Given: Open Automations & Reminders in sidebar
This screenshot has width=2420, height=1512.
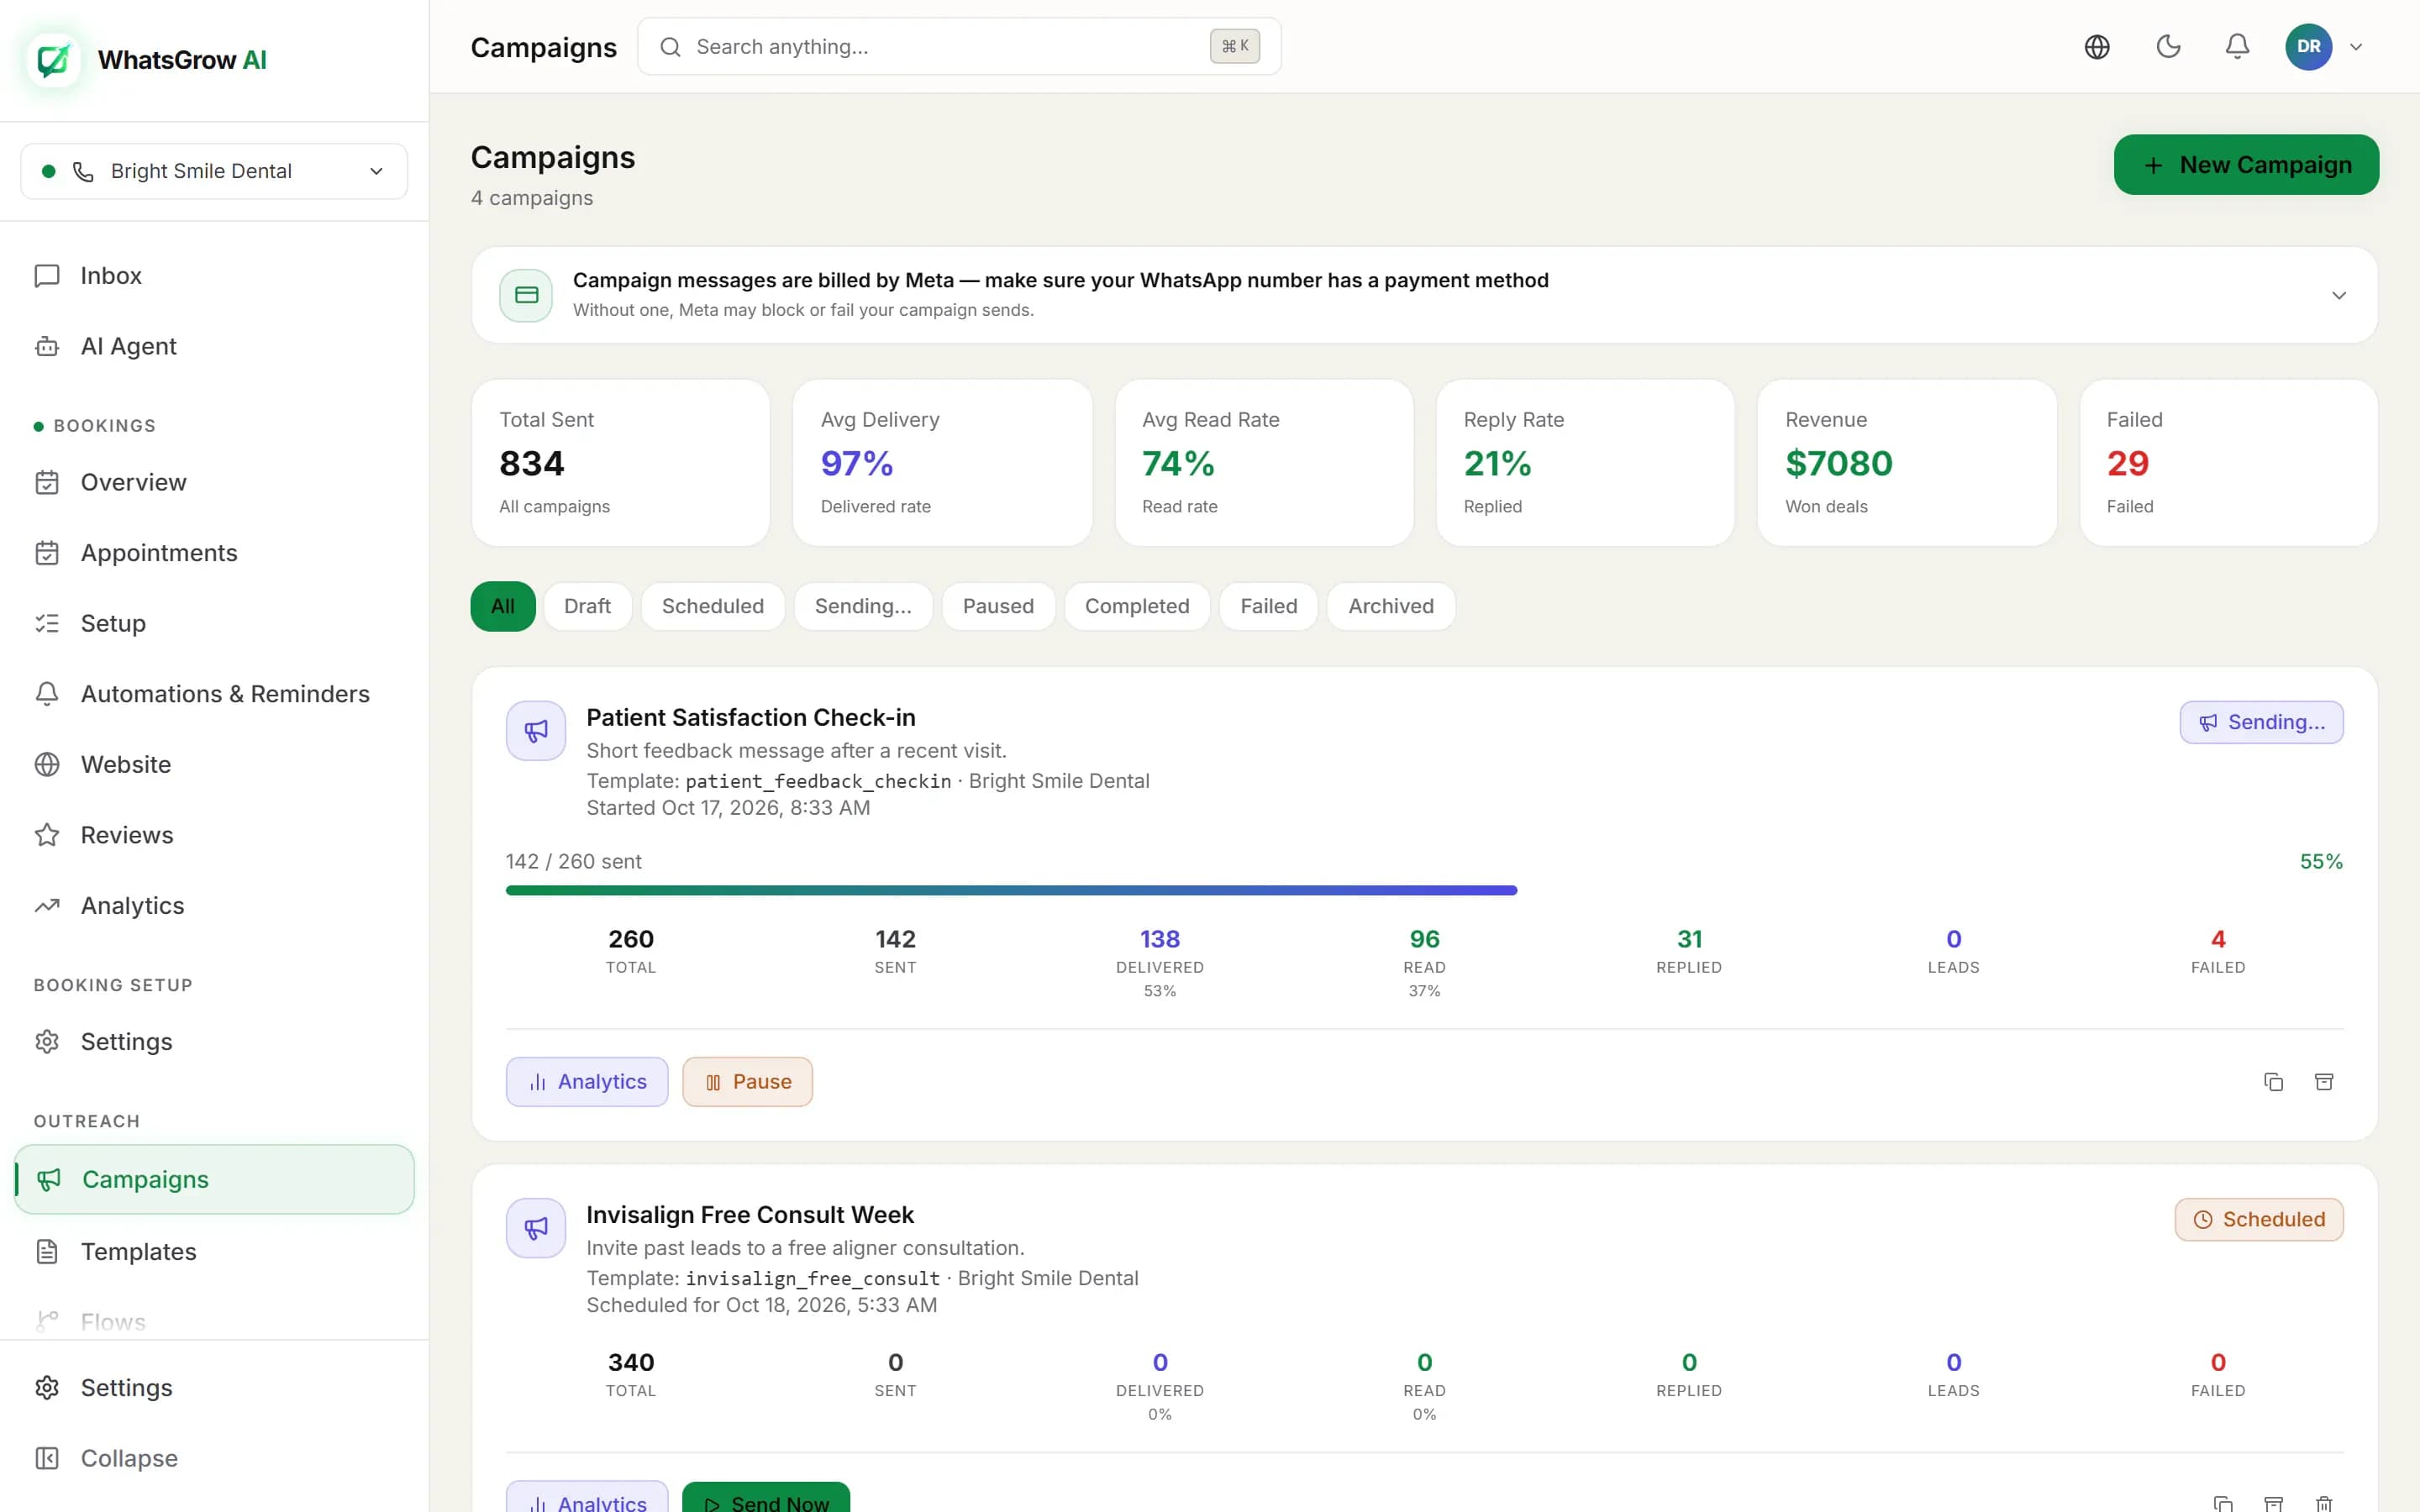Looking at the screenshot, I should coord(214,694).
